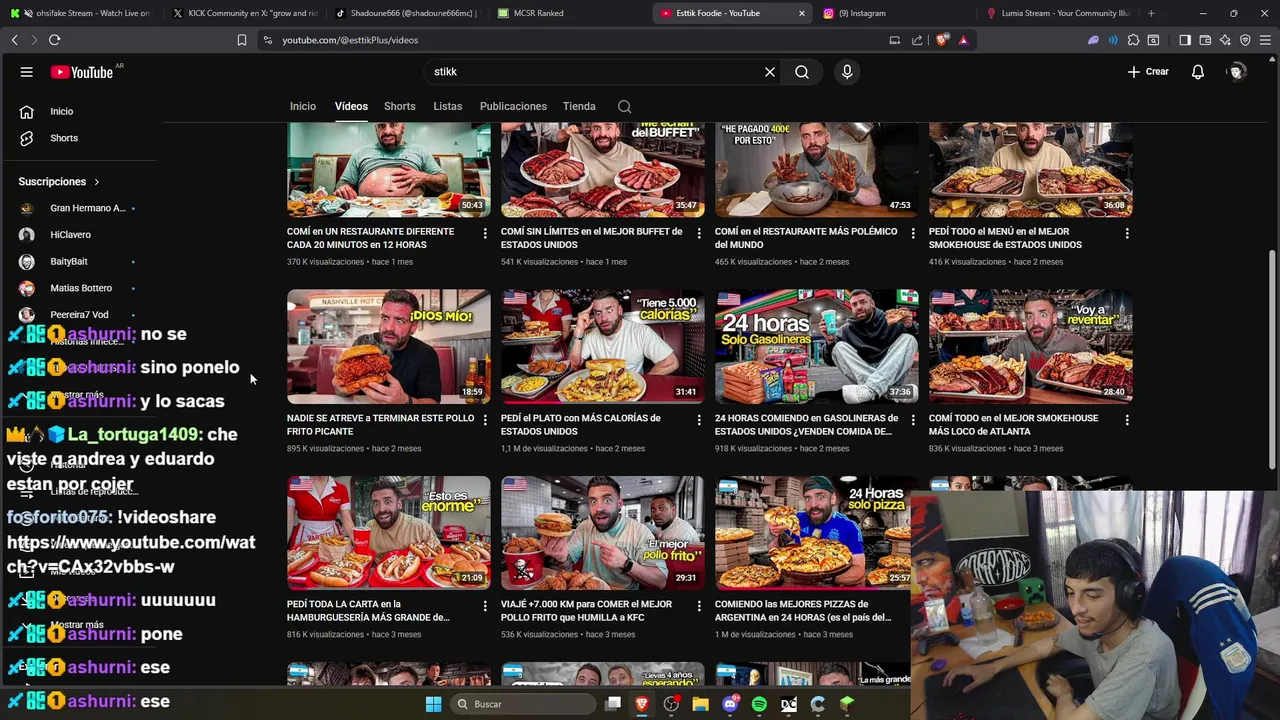Go to Inicio in the sidebar
Viewport: 1280px width, 720px height.
point(62,111)
